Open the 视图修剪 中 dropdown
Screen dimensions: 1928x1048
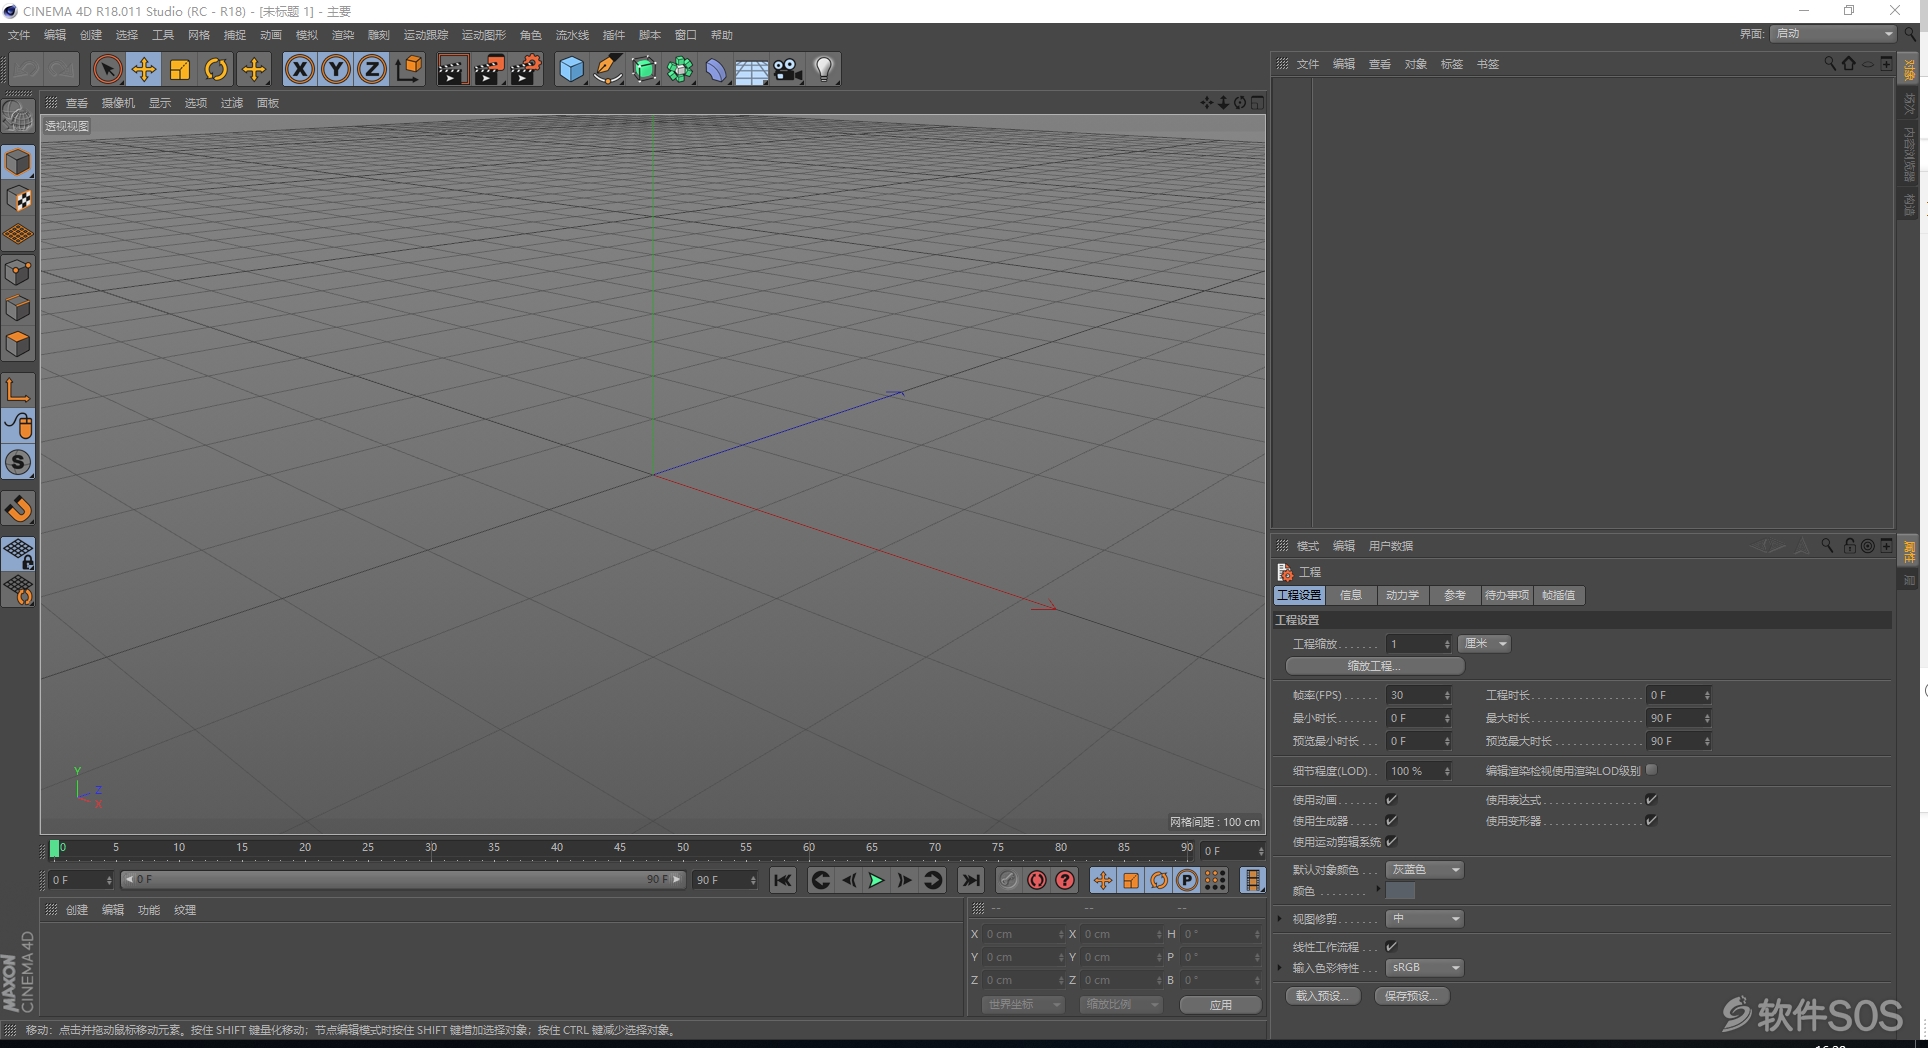point(1425,919)
